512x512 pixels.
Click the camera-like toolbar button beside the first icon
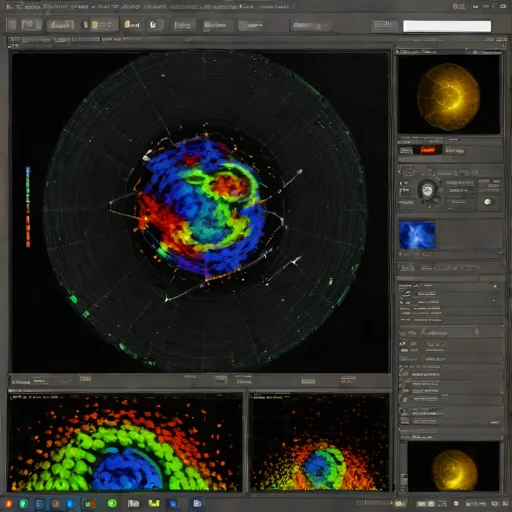click(31, 25)
